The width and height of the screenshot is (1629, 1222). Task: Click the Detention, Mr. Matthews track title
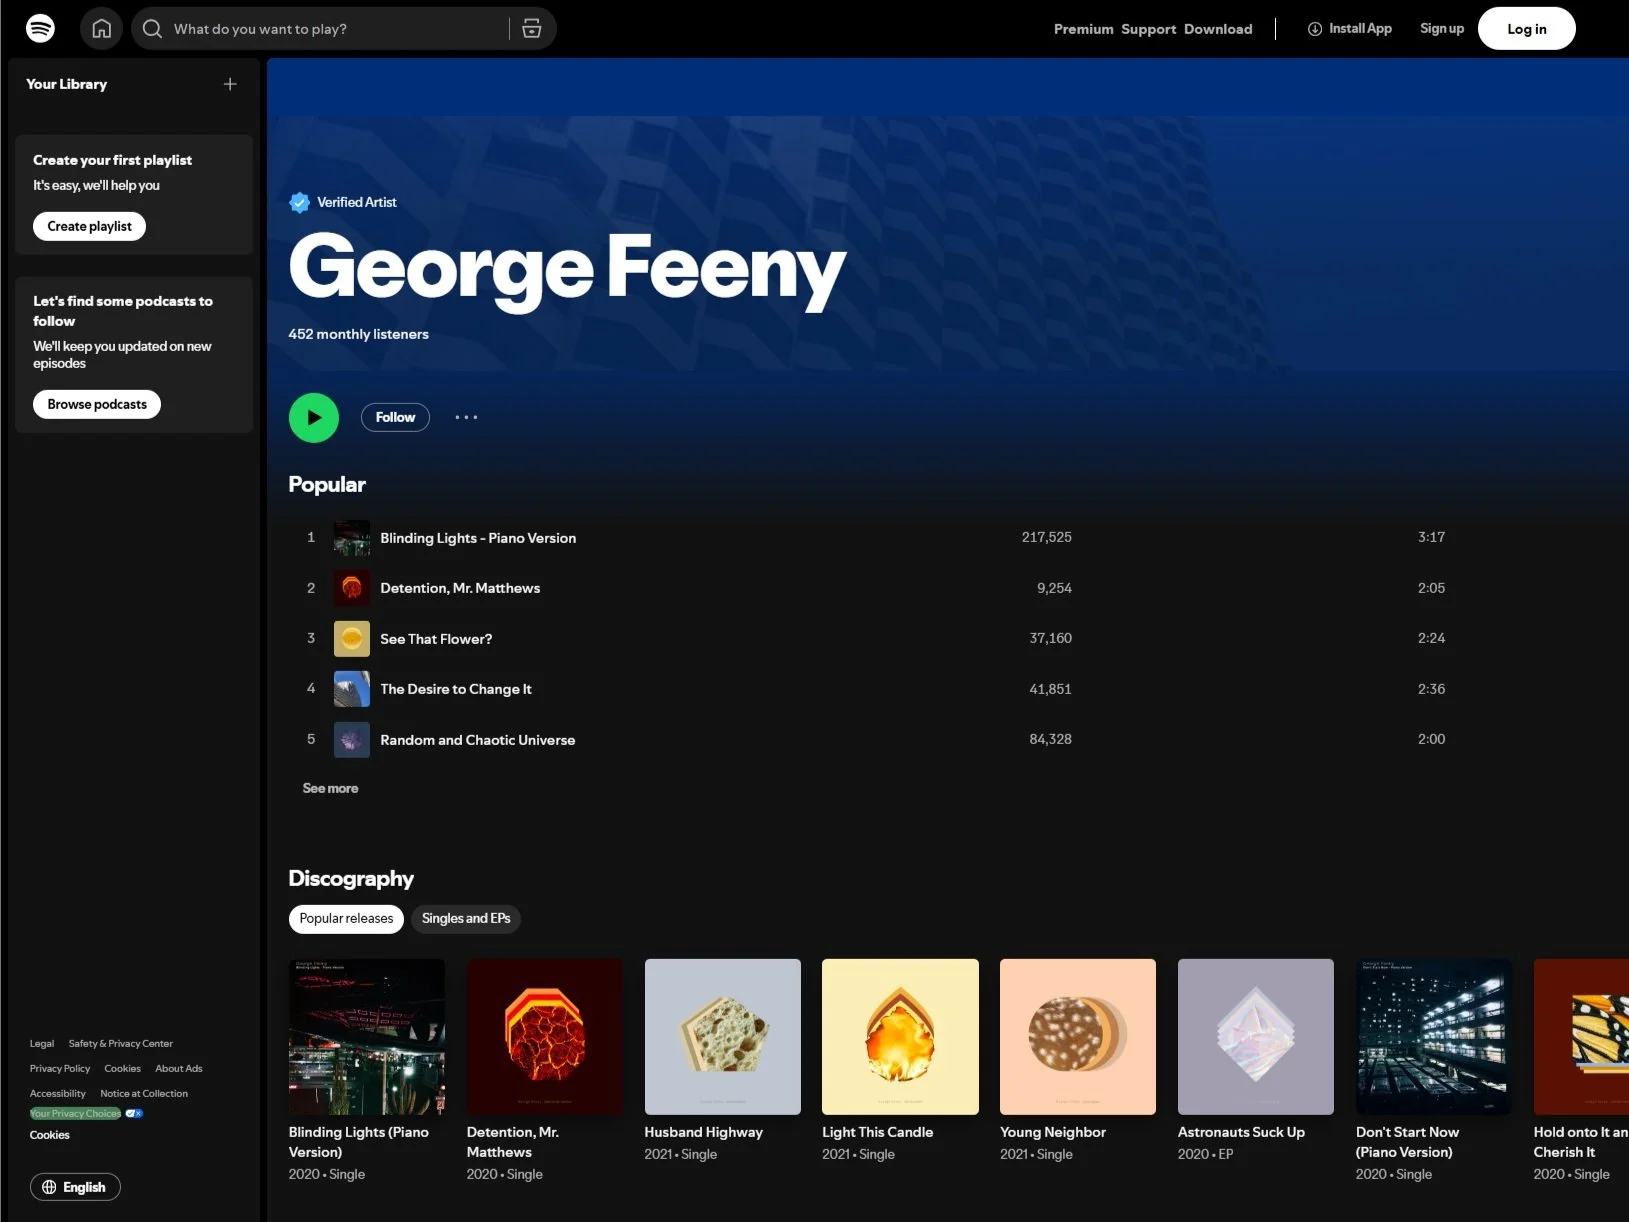460,588
